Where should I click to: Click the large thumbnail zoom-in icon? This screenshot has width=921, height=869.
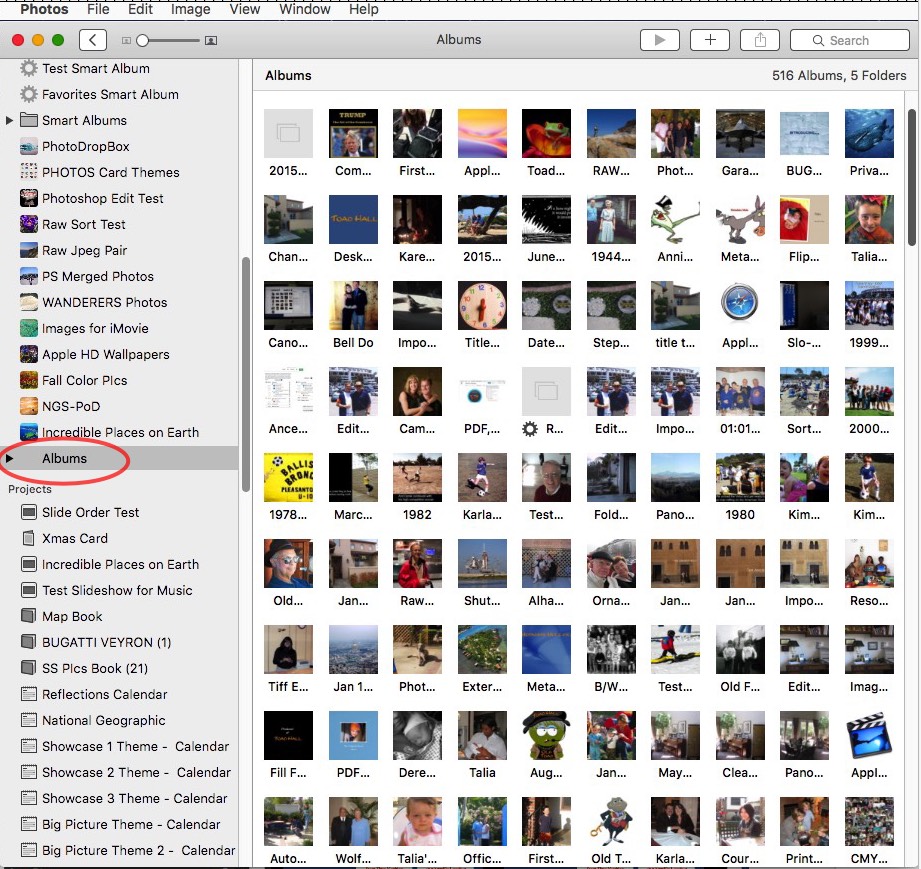pos(211,41)
